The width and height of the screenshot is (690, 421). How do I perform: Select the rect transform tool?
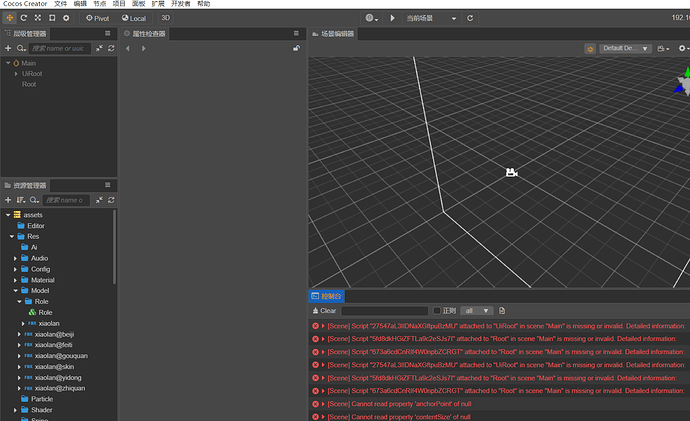click(x=52, y=18)
